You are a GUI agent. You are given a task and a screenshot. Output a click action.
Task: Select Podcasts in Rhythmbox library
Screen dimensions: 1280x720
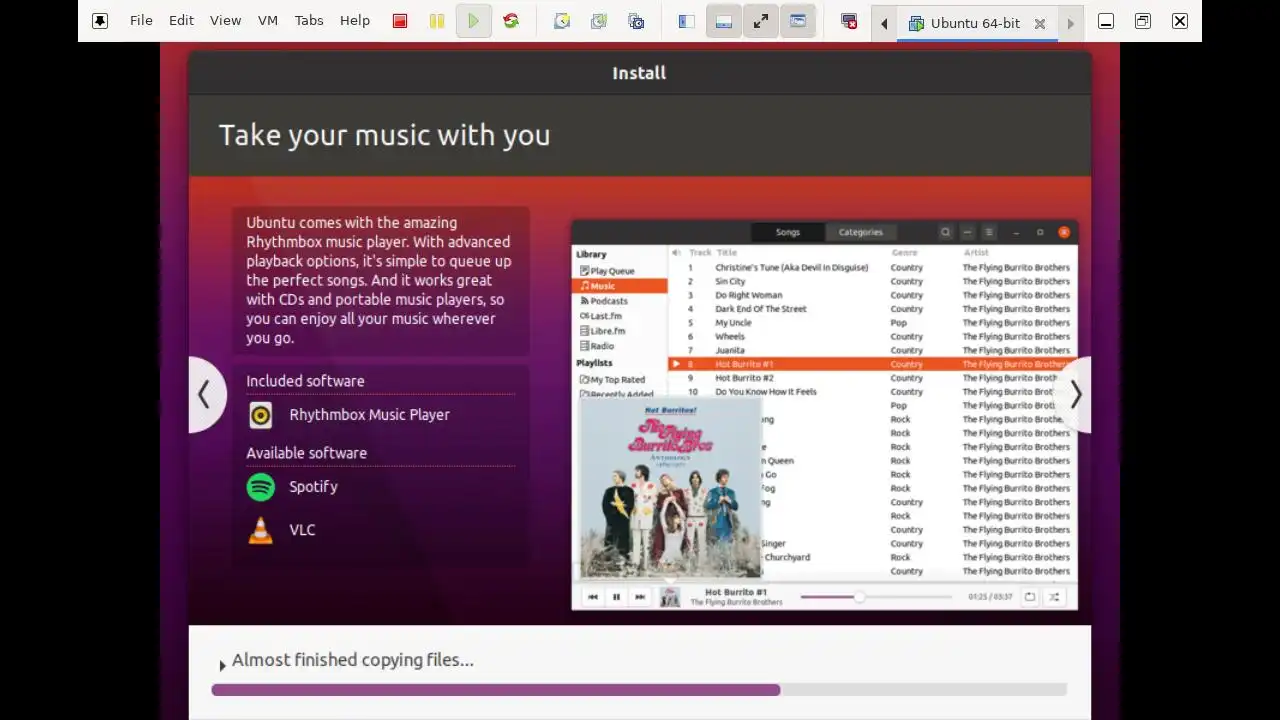tap(620, 301)
